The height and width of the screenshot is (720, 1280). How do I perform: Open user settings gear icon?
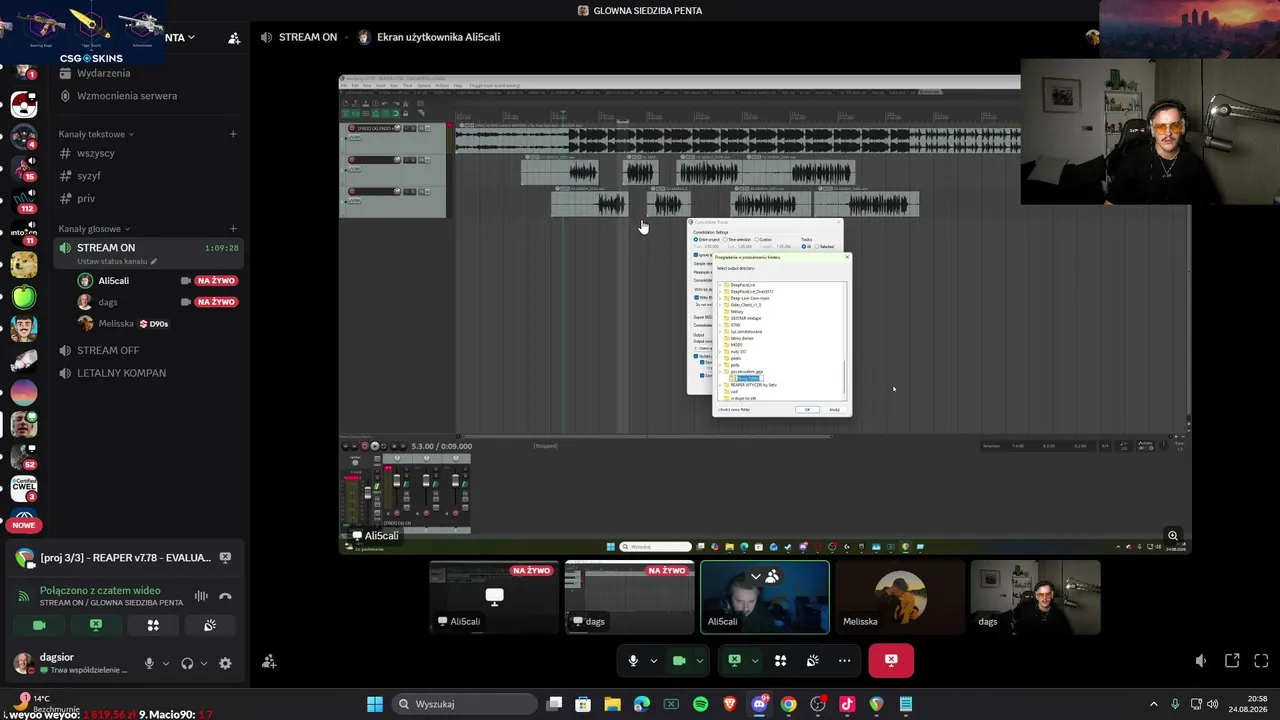(x=225, y=663)
